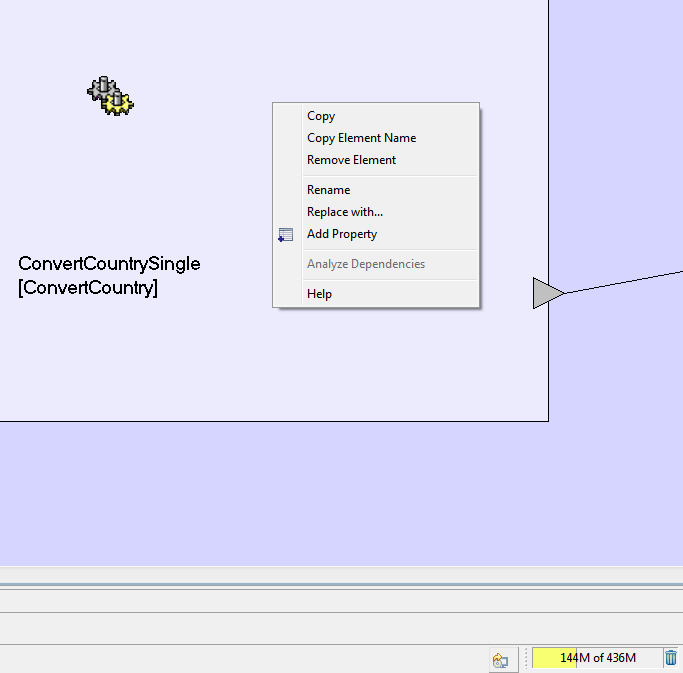This screenshot has width=683, height=673.
Task: Open Help from the context menu
Action: click(319, 294)
